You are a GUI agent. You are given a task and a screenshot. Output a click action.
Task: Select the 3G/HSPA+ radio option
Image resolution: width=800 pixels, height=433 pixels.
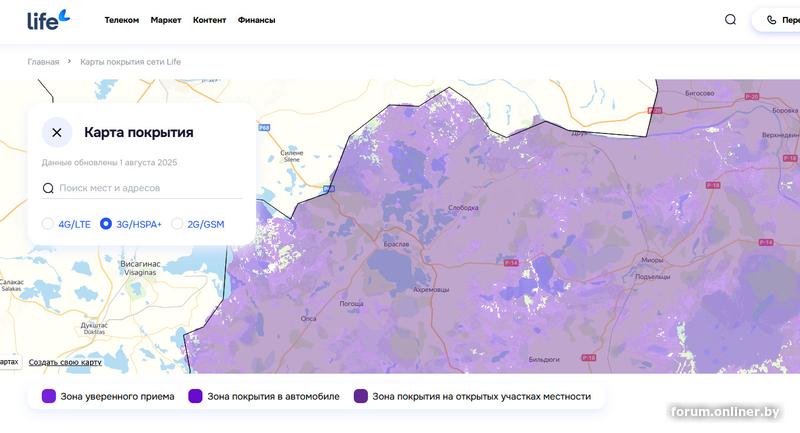click(106, 223)
